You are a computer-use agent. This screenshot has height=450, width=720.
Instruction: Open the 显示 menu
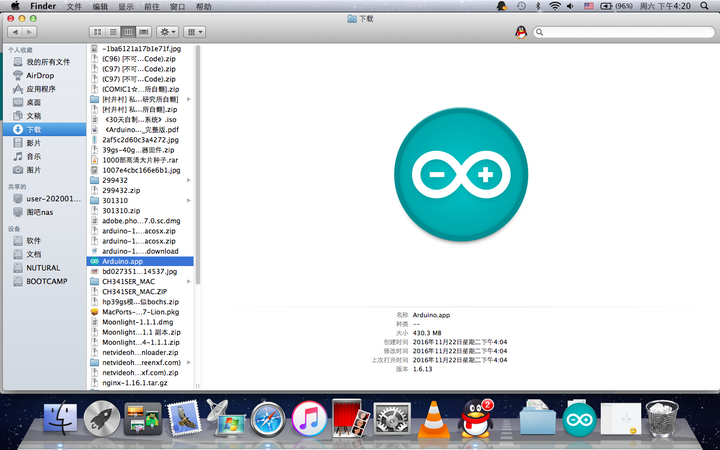[x=126, y=6]
